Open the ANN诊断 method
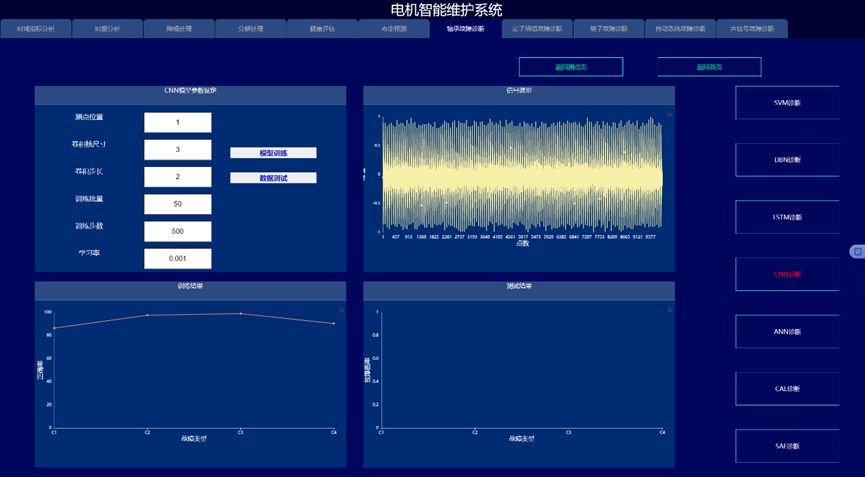This screenshot has width=865, height=477. point(787,331)
